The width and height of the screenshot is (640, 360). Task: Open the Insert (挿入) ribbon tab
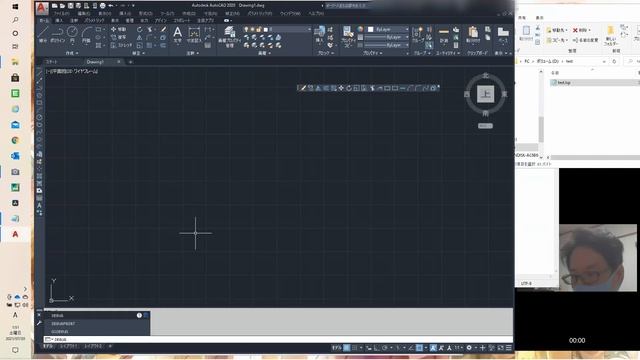[59, 20]
